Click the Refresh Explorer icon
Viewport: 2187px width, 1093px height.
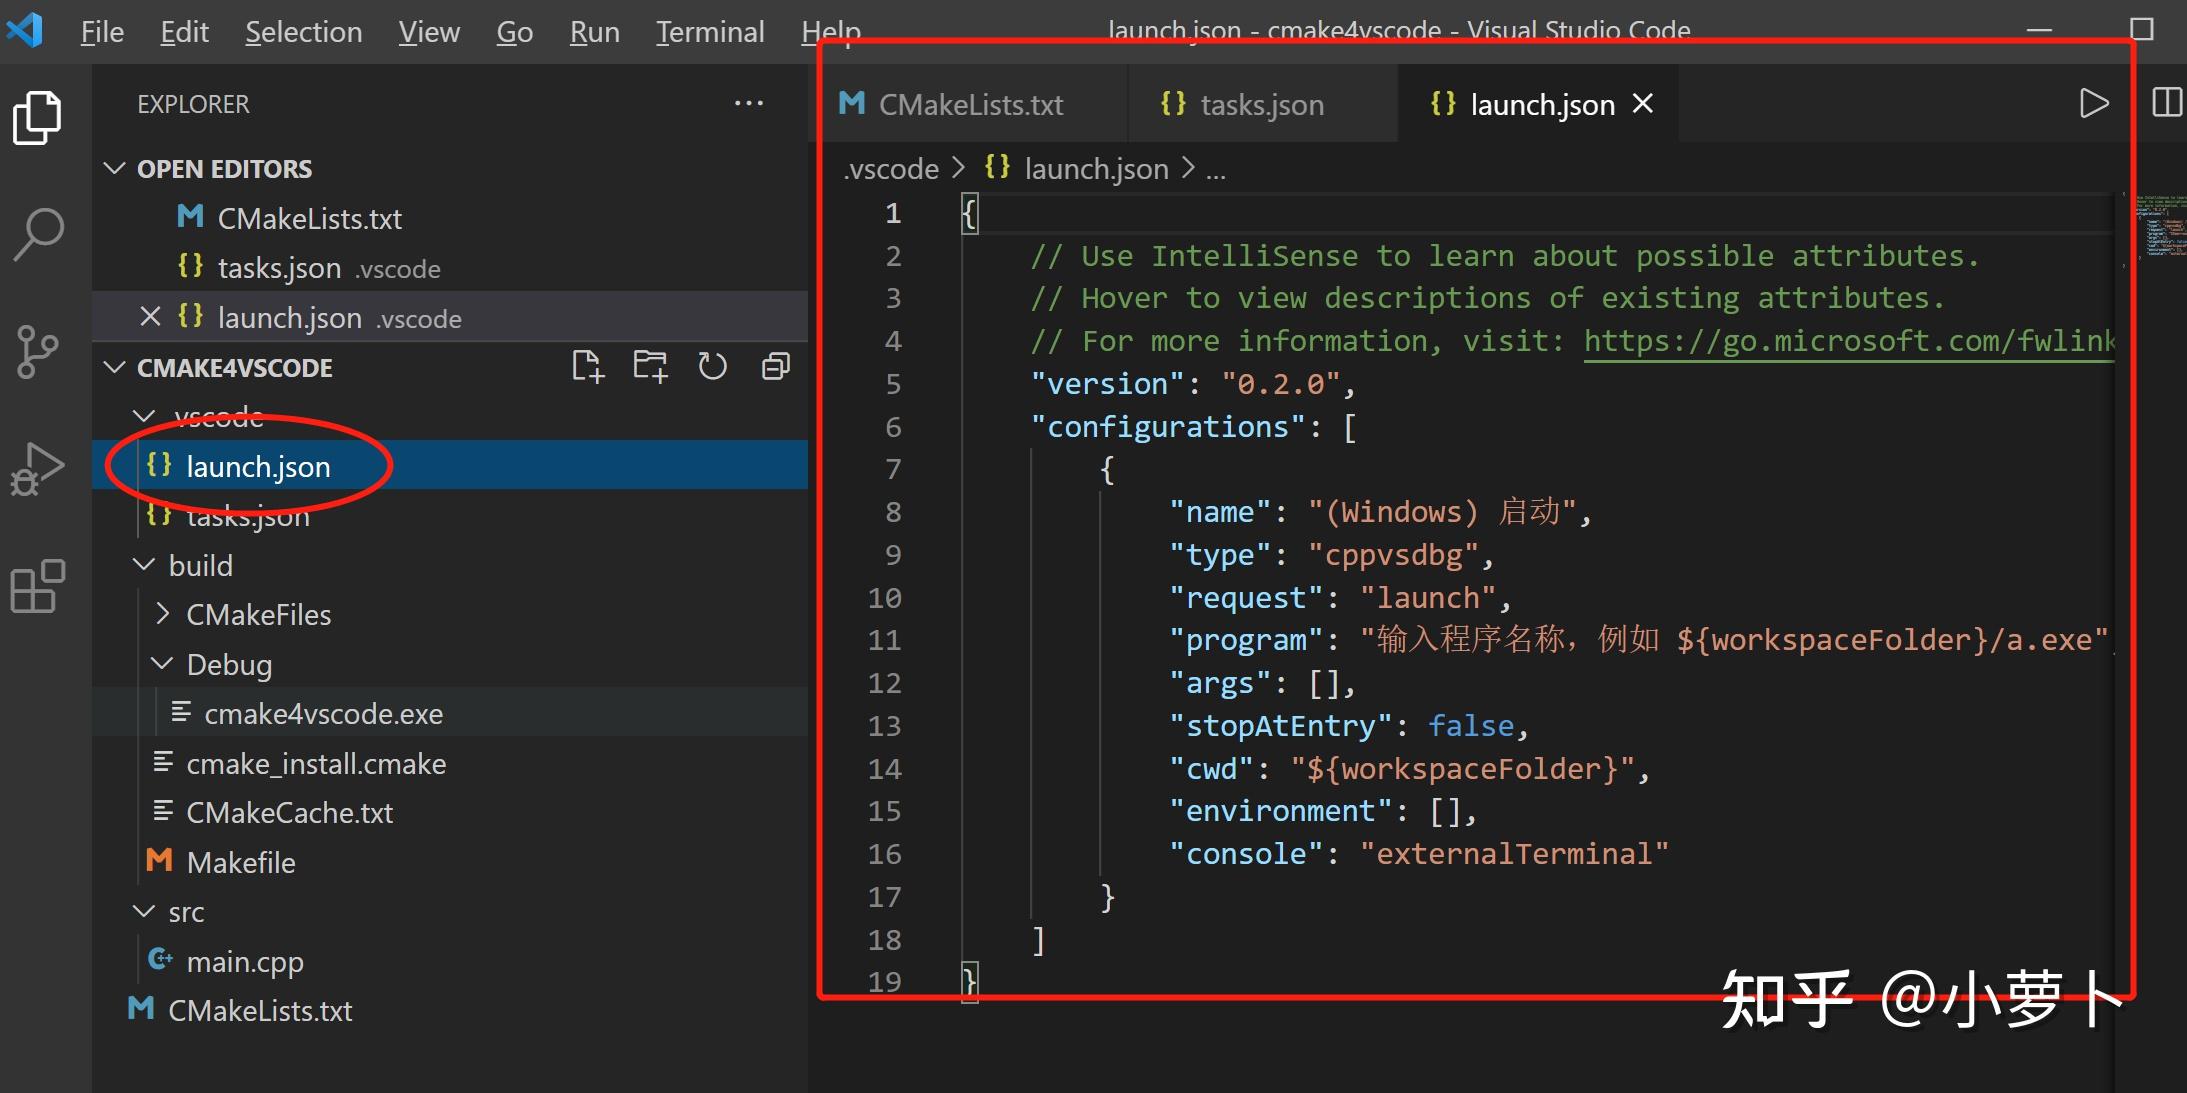[x=713, y=366]
